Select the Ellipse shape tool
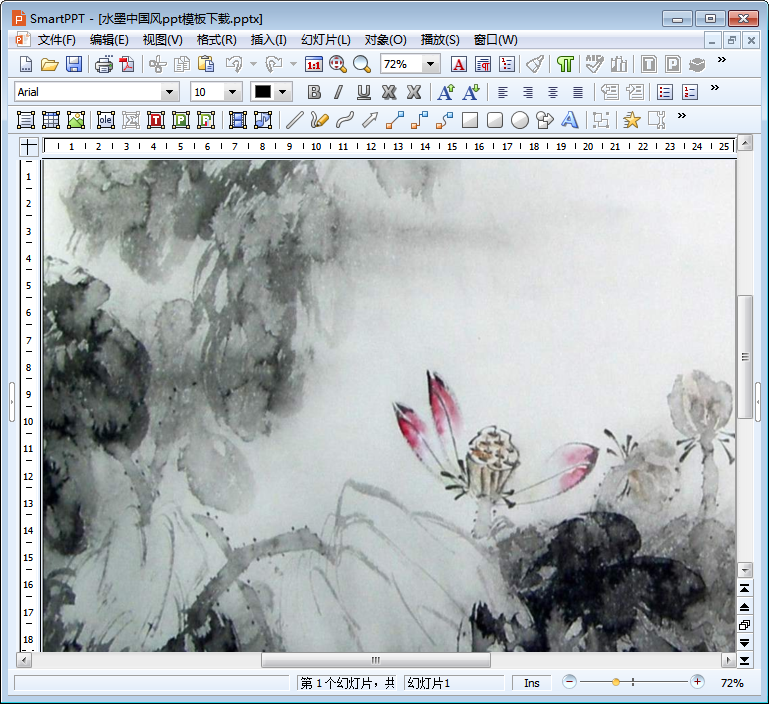 coord(520,120)
